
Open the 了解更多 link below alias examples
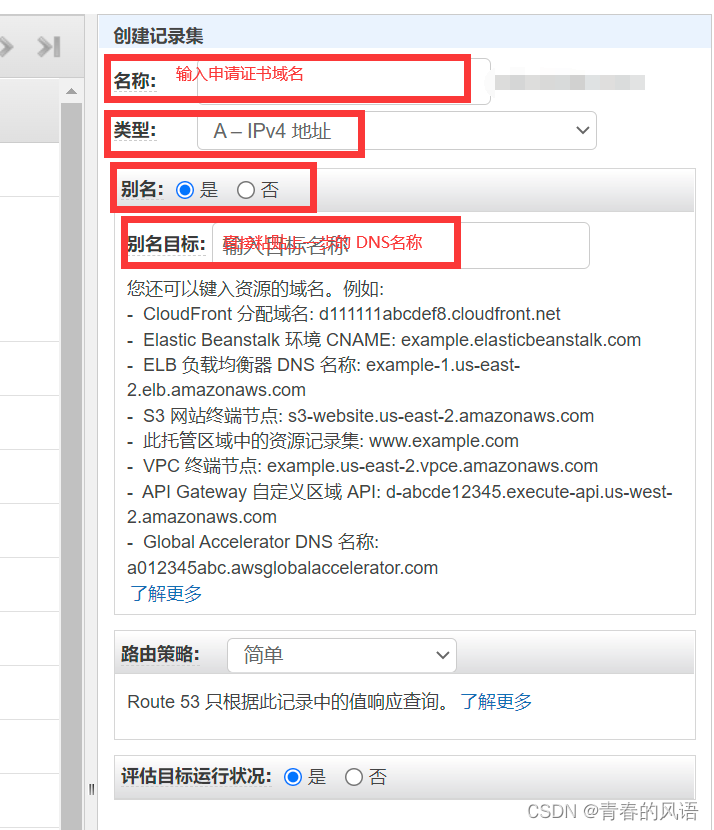pyautogui.click(x=166, y=593)
